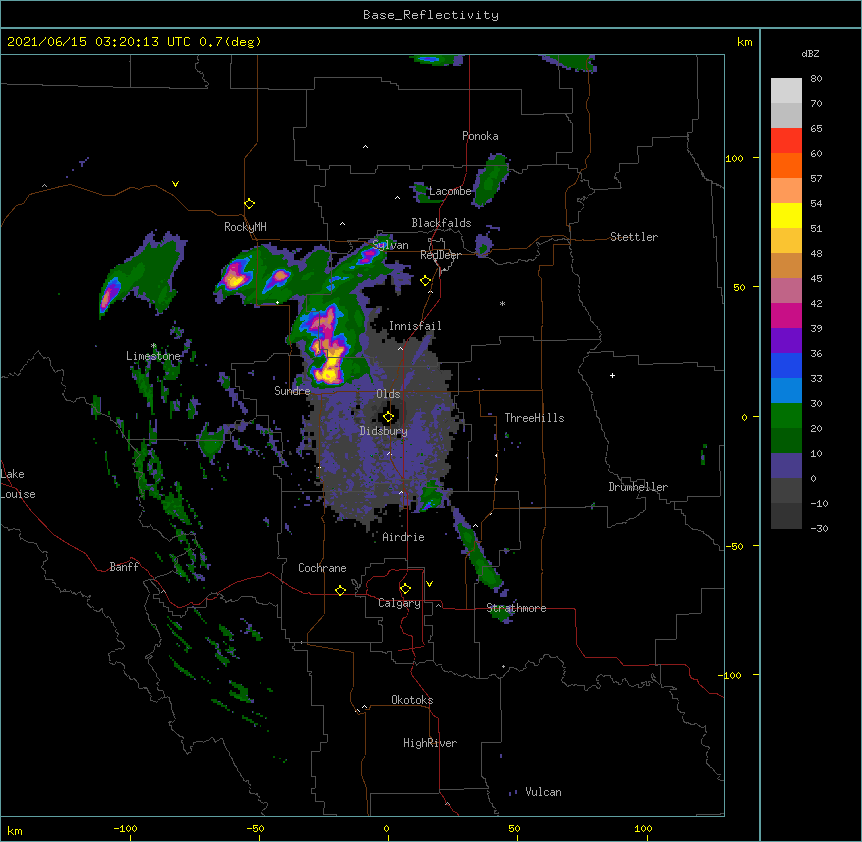Click the Didsbury city label
Image resolution: width=862 pixels, height=842 pixels.
point(384,431)
